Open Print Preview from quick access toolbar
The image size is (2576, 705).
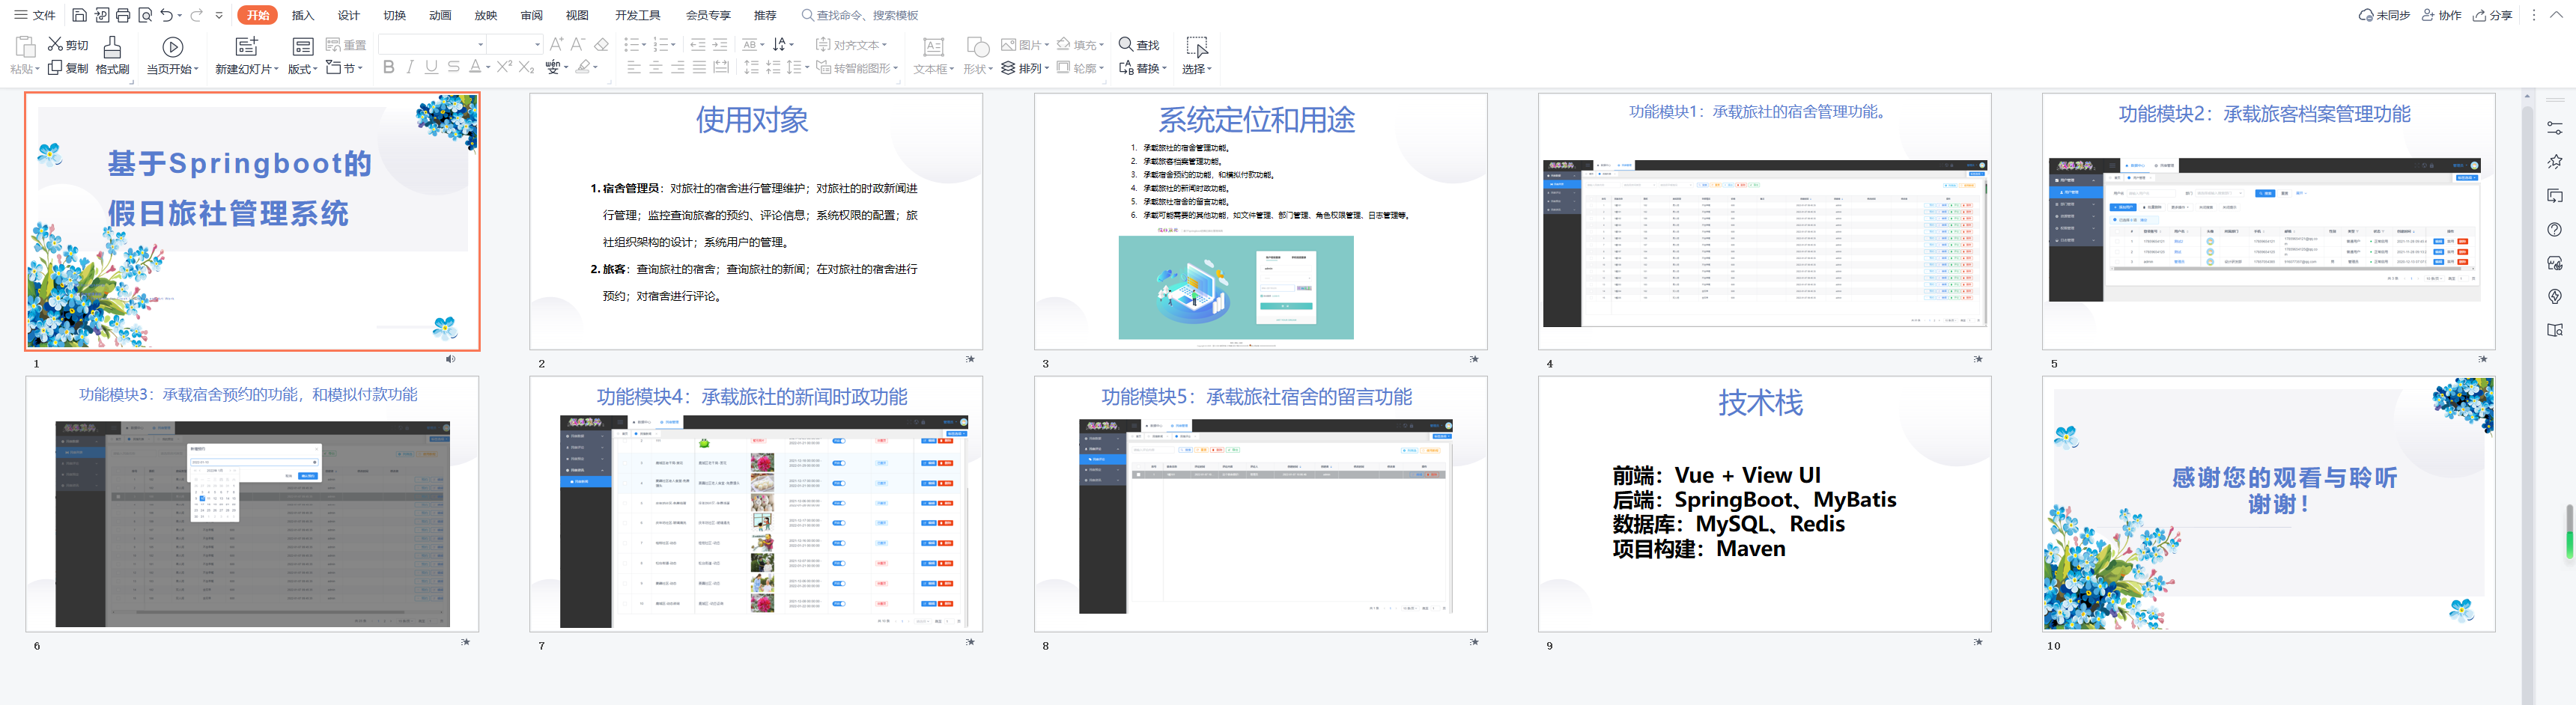(x=145, y=15)
